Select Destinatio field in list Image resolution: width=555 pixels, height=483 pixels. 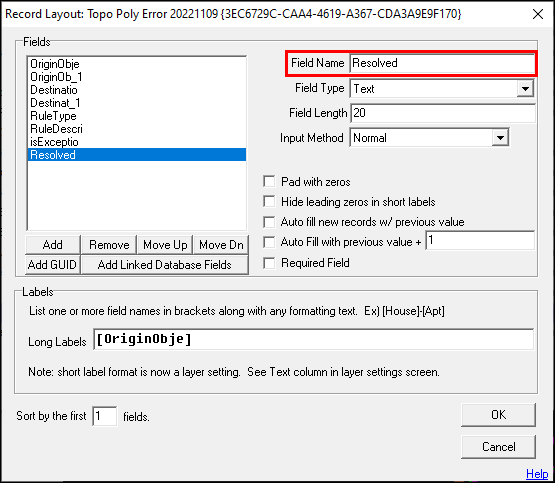[137, 90]
